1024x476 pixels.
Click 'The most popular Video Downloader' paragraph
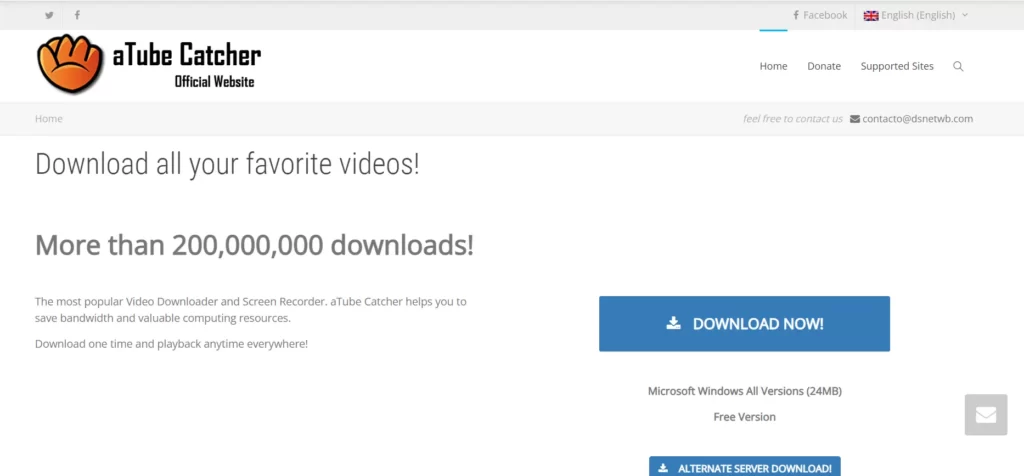coord(251,310)
